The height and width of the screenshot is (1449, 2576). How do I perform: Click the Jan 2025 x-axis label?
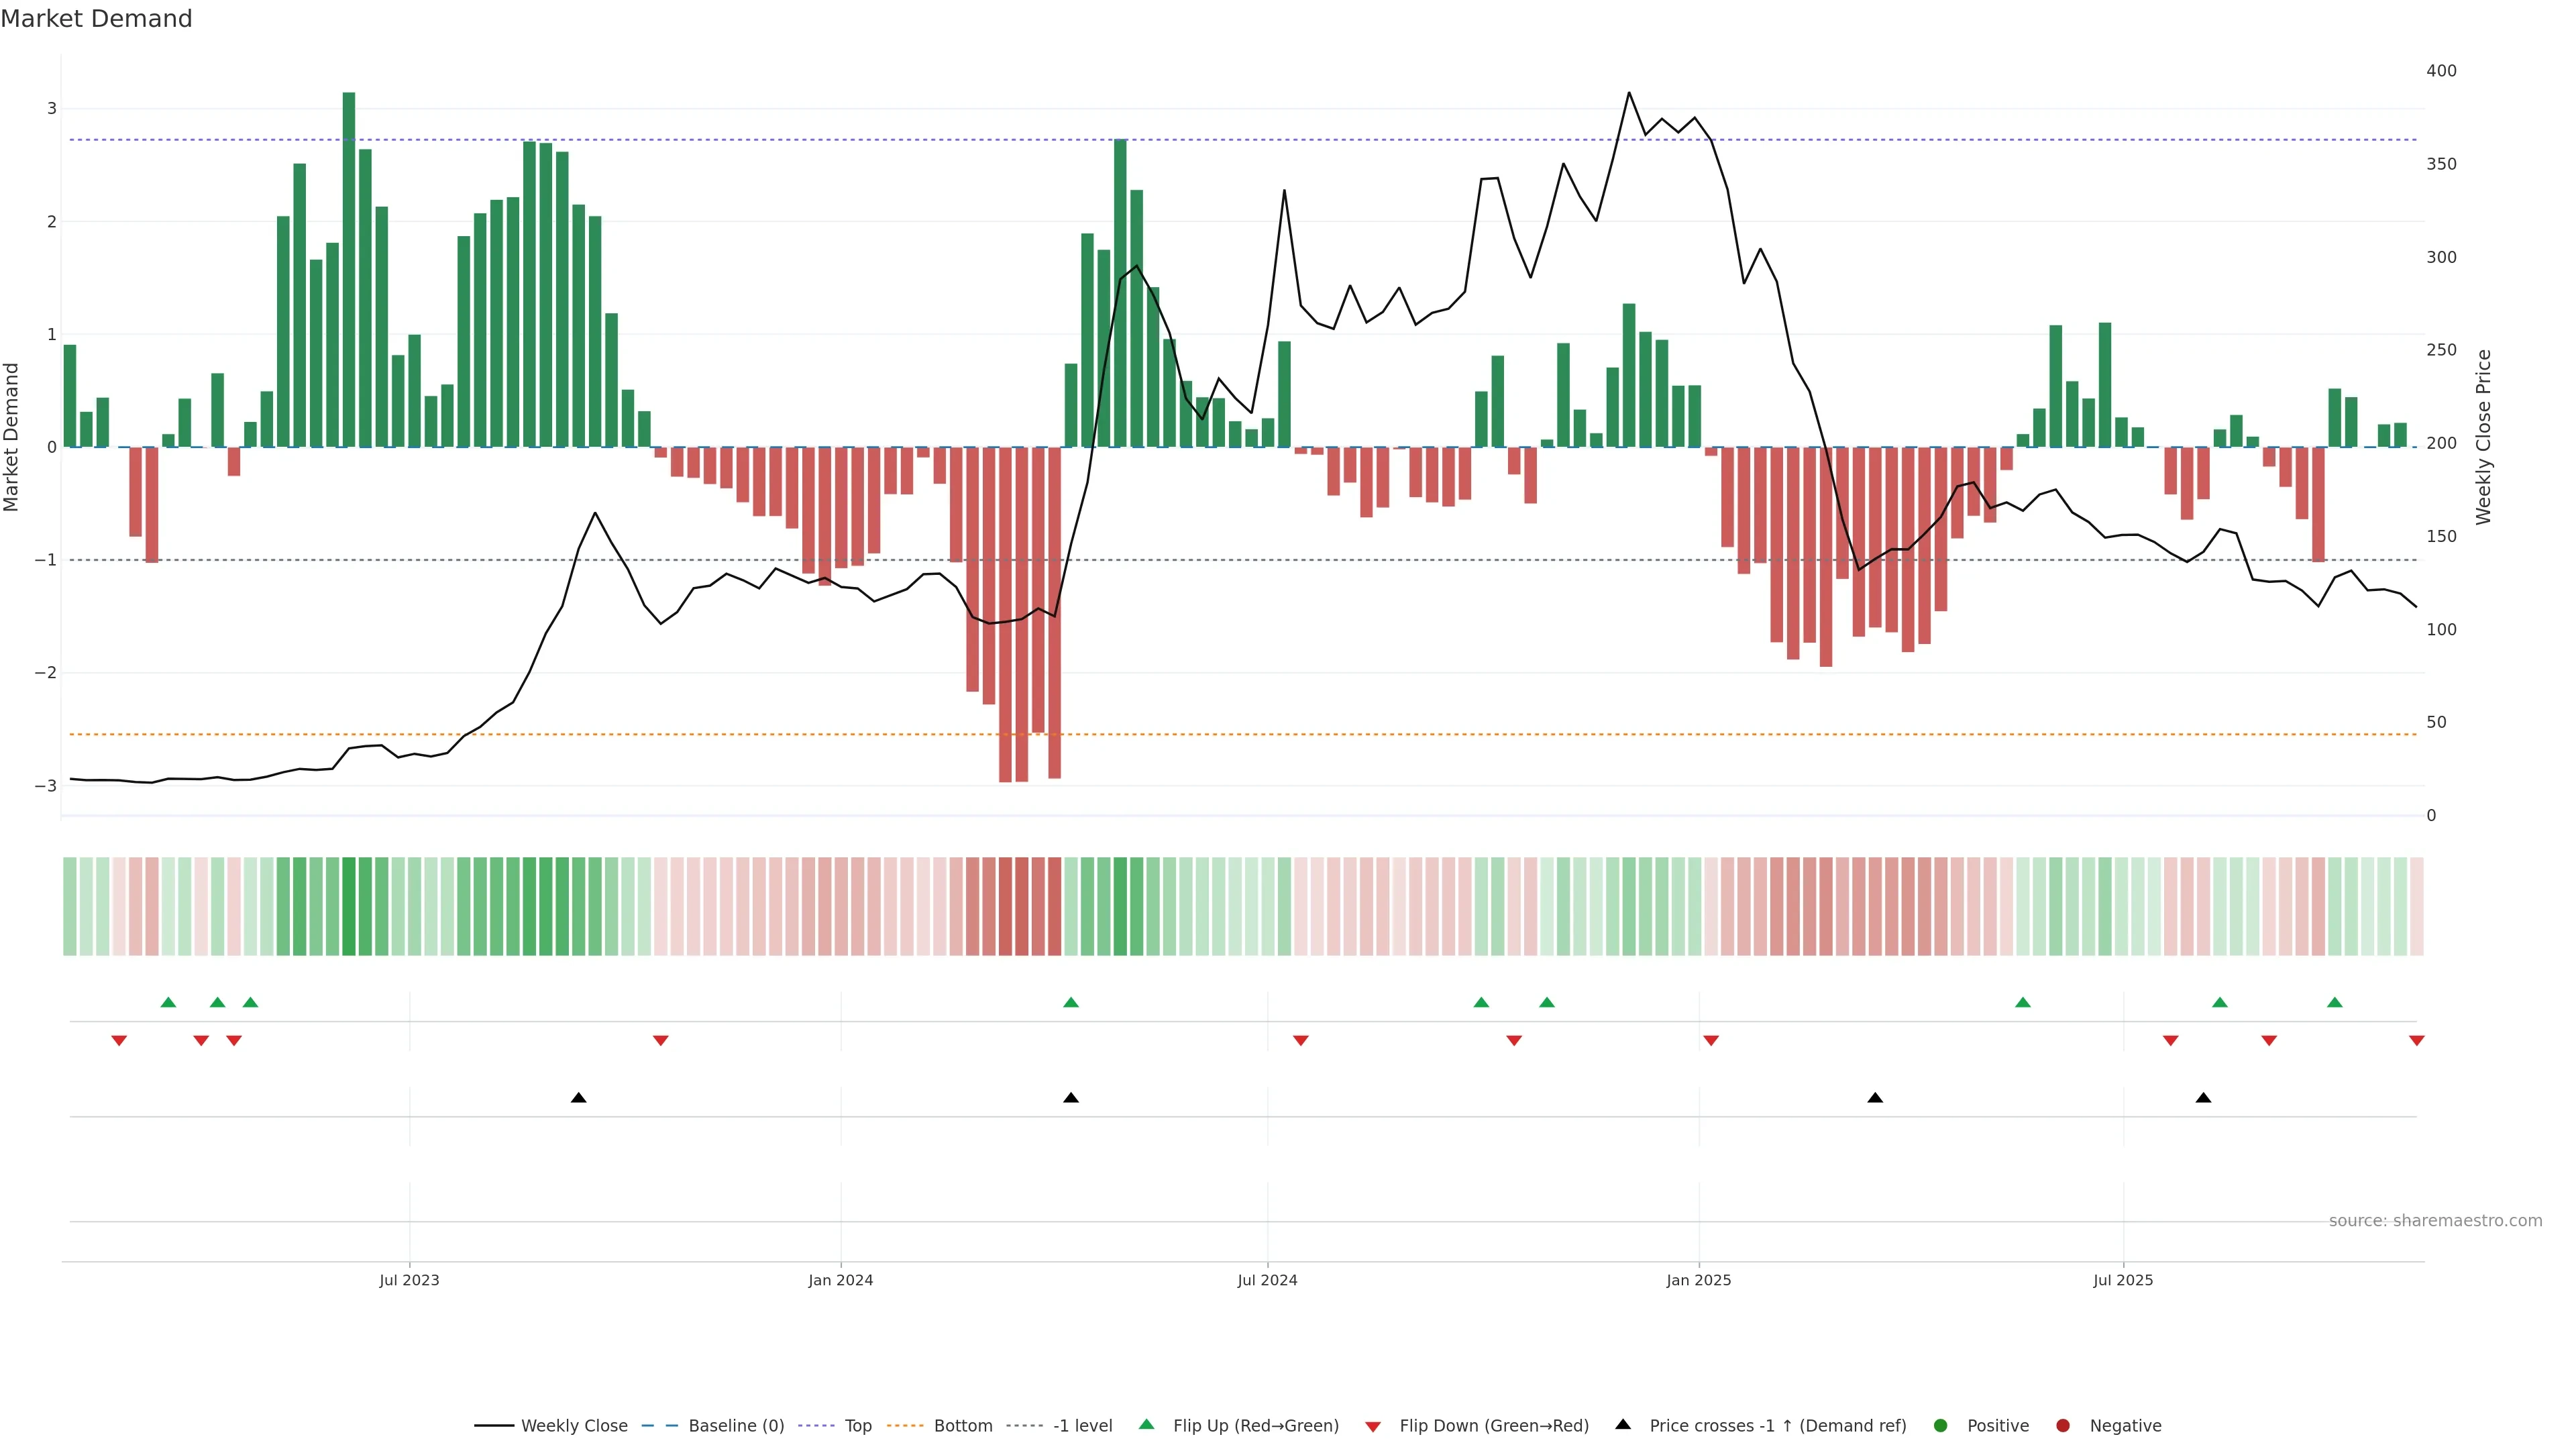pyautogui.click(x=1698, y=1280)
